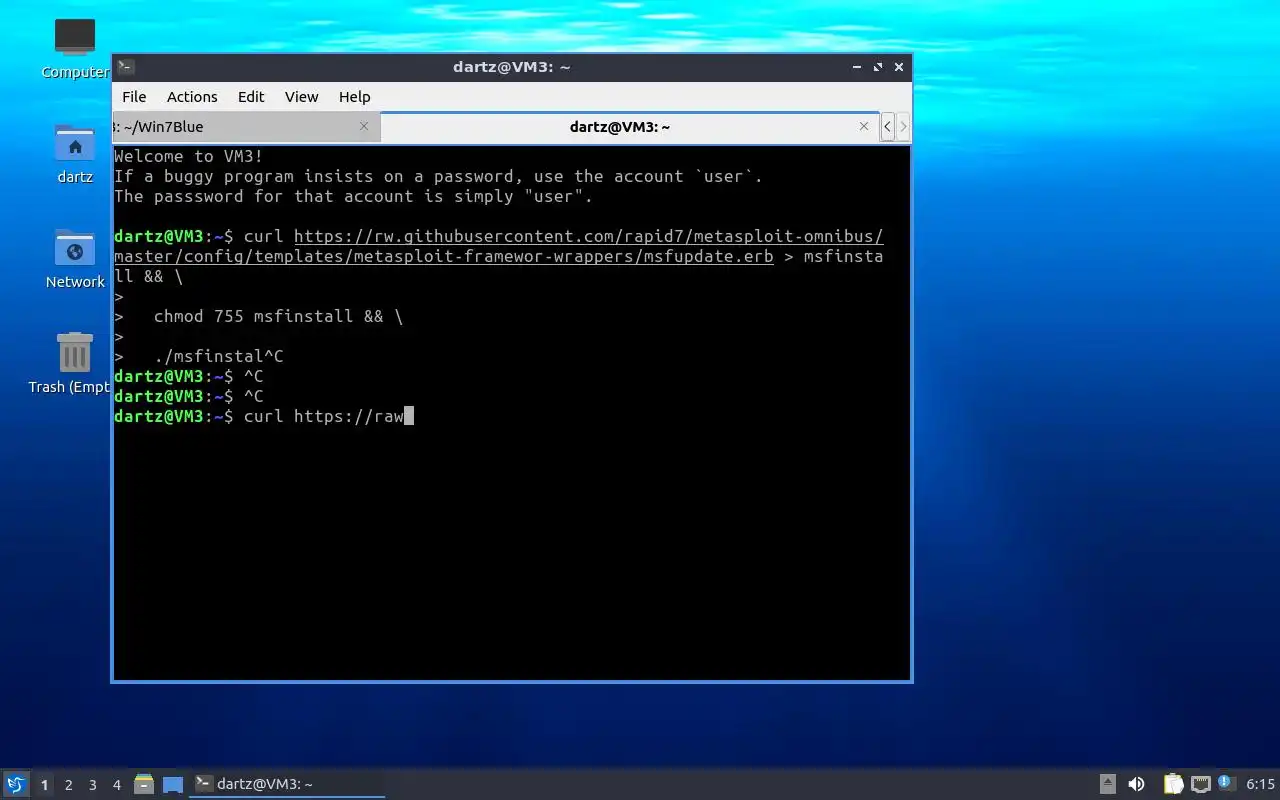Open the Lubuntu start menu button

point(16,784)
